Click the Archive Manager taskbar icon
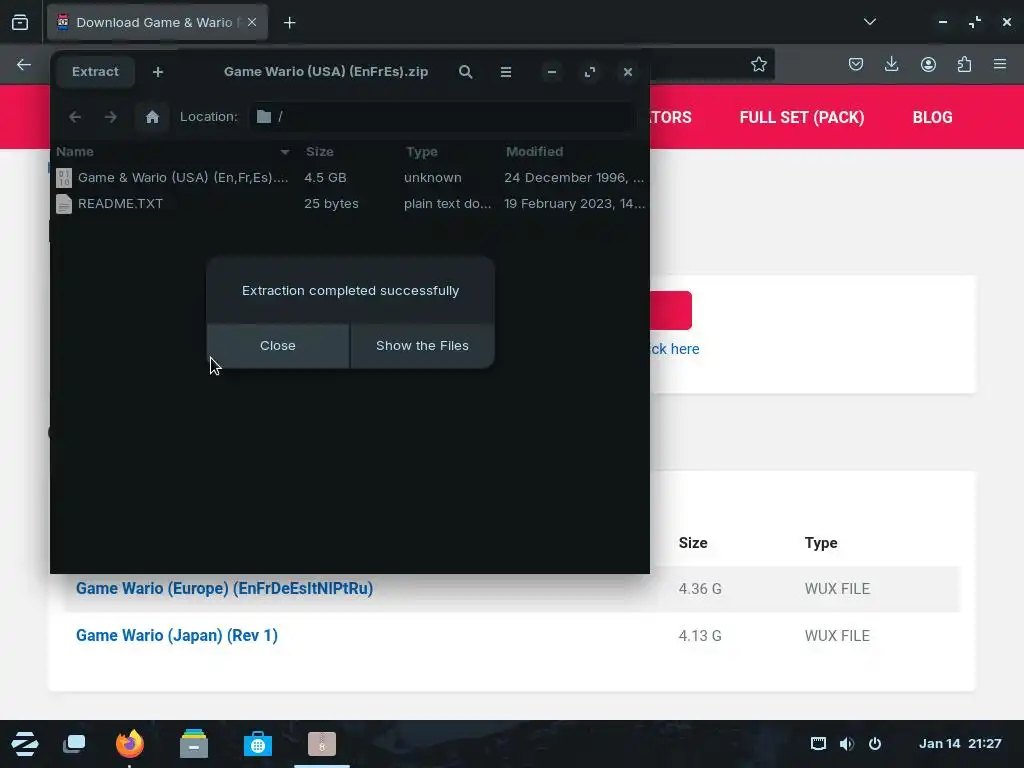1024x768 pixels. [x=322, y=744]
